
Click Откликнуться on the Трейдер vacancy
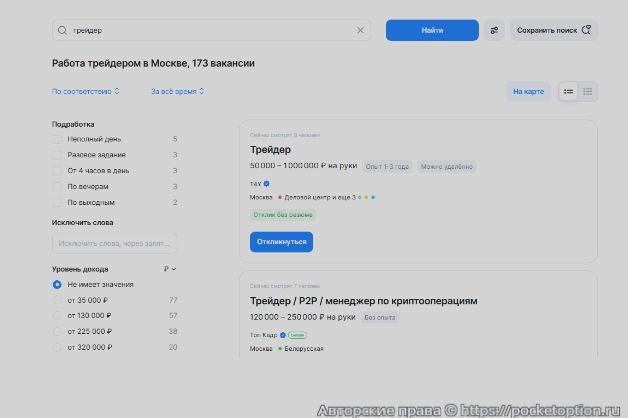(281, 242)
